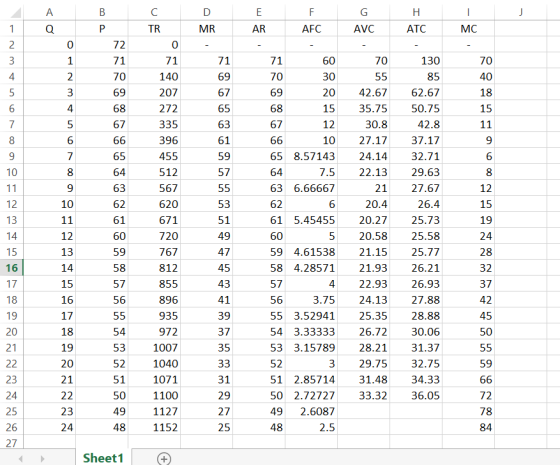Viewport: 560px width, 465px height.
Task: Click the AR header cell
Action: pos(259,29)
